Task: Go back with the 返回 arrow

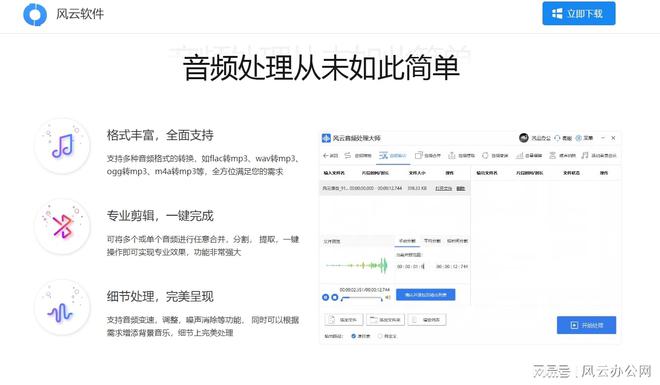Action: [330, 156]
